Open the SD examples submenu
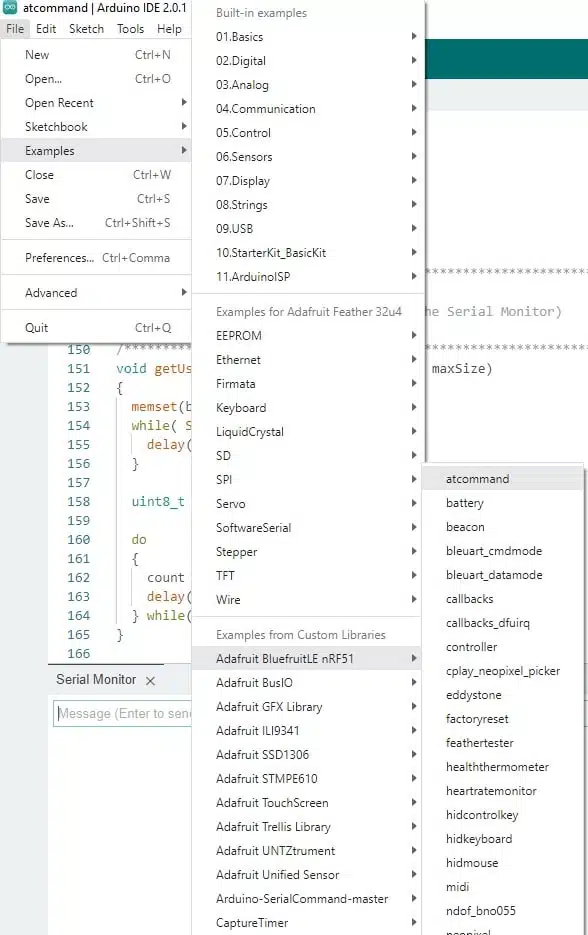Screen dimensions: 588x935 tap(308, 456)
